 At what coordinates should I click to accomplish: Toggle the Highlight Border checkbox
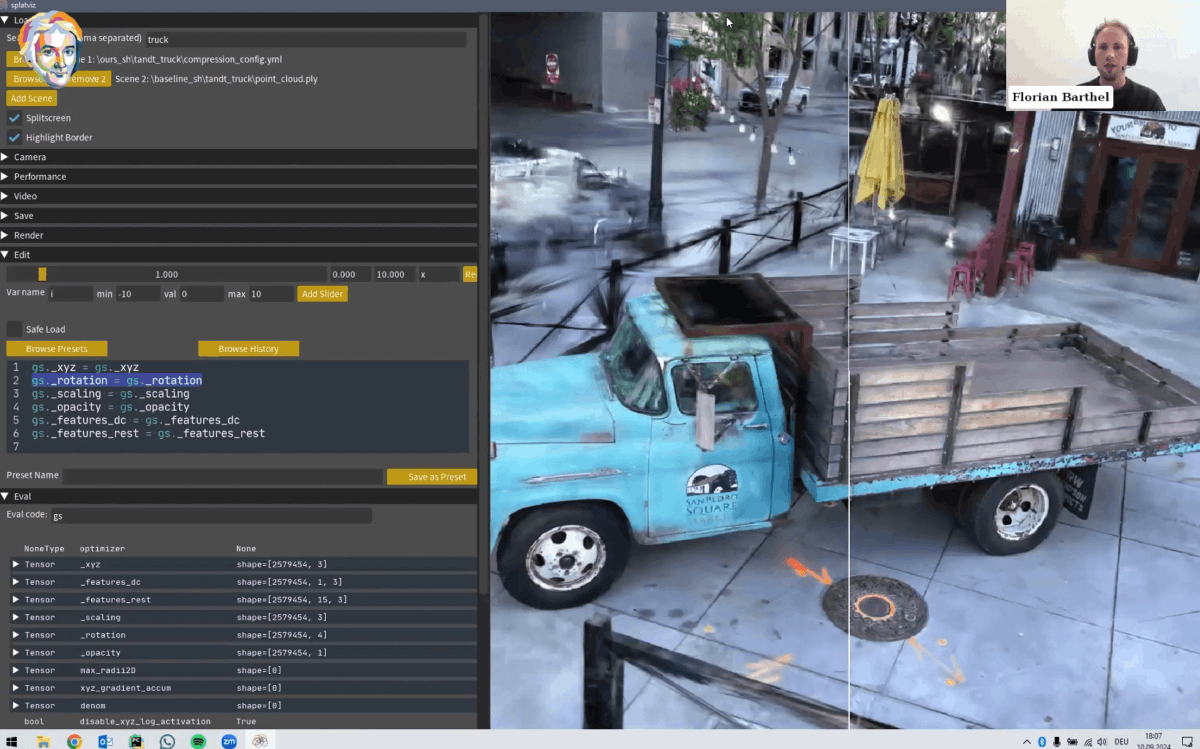[14, 137]
